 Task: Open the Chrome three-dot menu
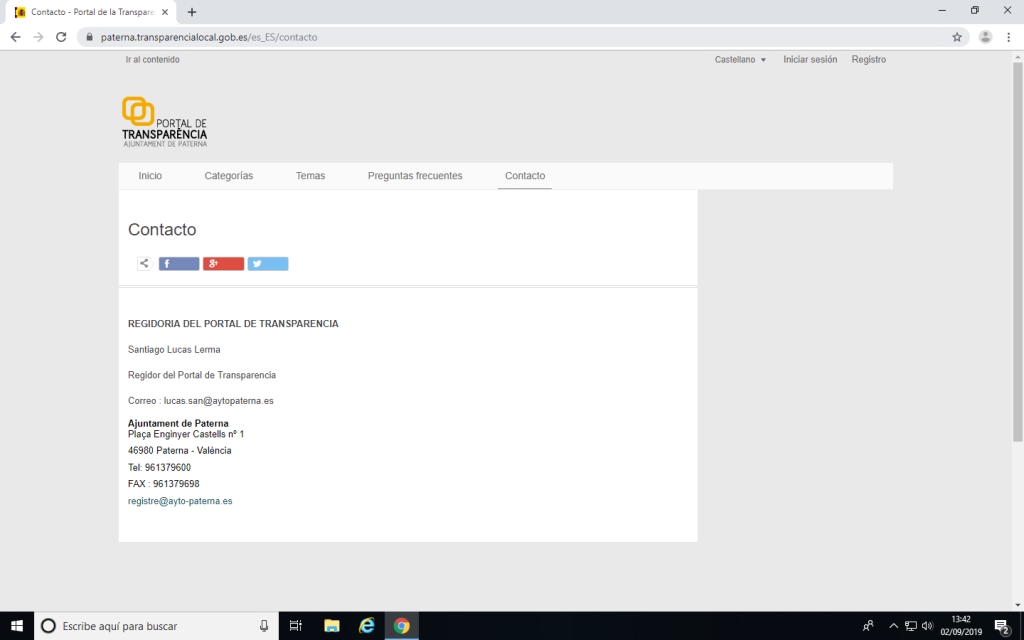pos(1009,37)
